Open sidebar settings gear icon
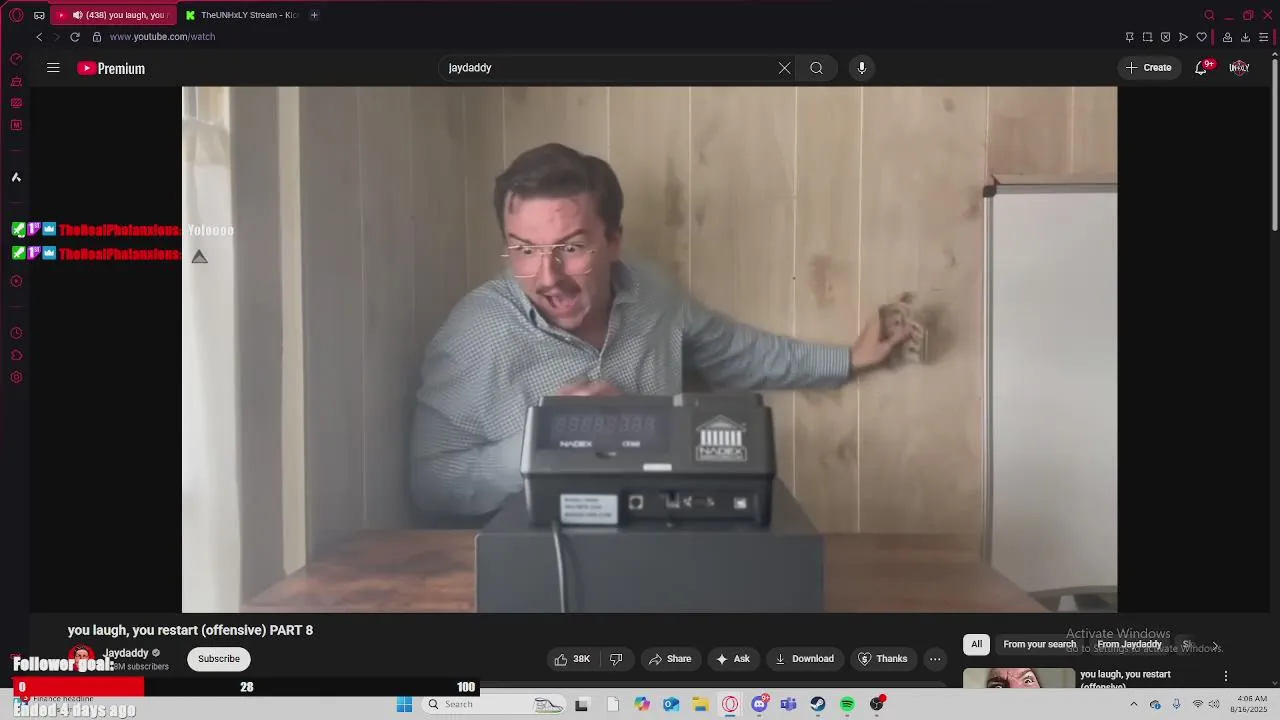The height and width of the screenshot is (720, 1280). click(x=16, y=377)
